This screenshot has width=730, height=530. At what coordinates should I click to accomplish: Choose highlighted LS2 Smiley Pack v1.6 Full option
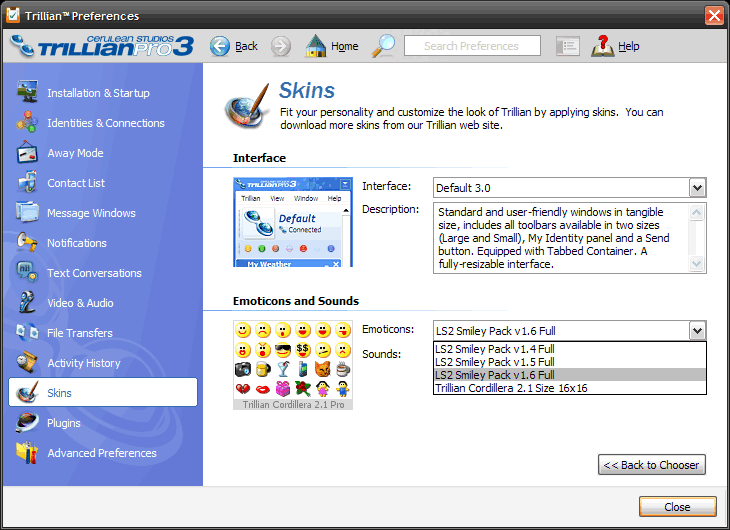[x=570, y=375]
